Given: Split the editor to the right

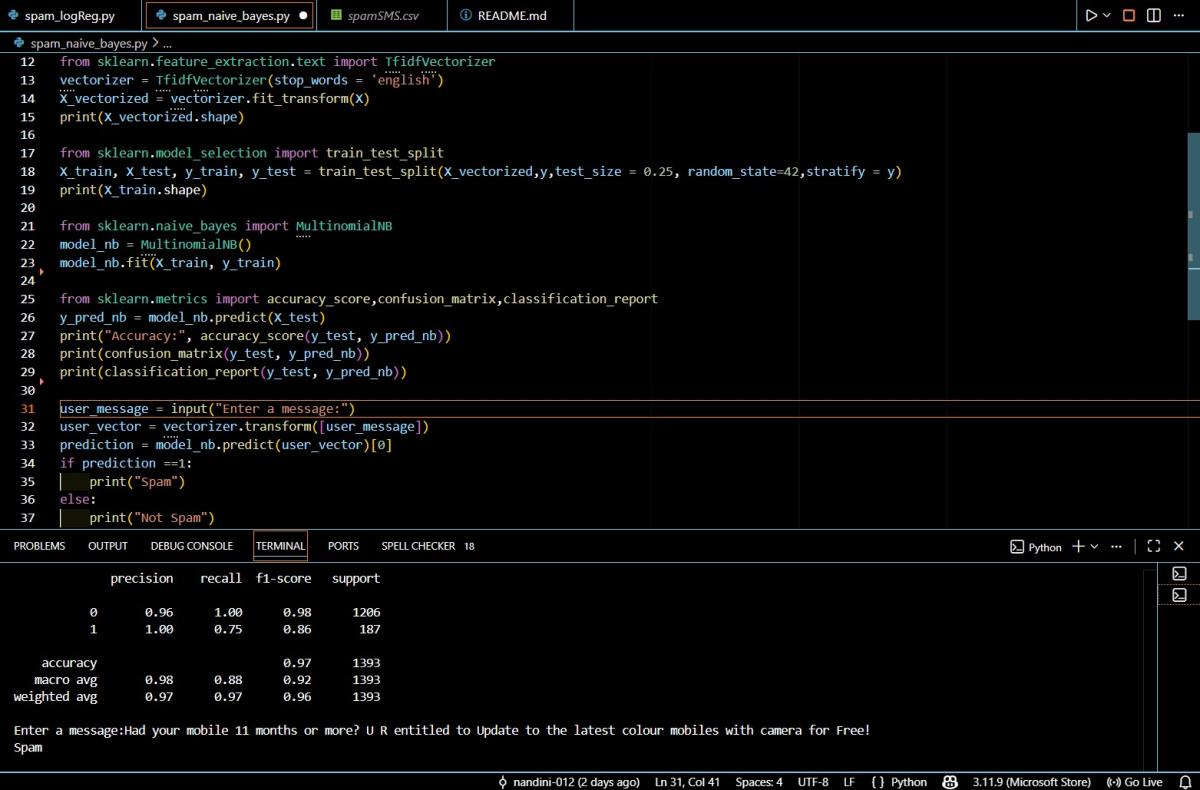Looking at the screenshot, I should click(x=1154, y=16).
